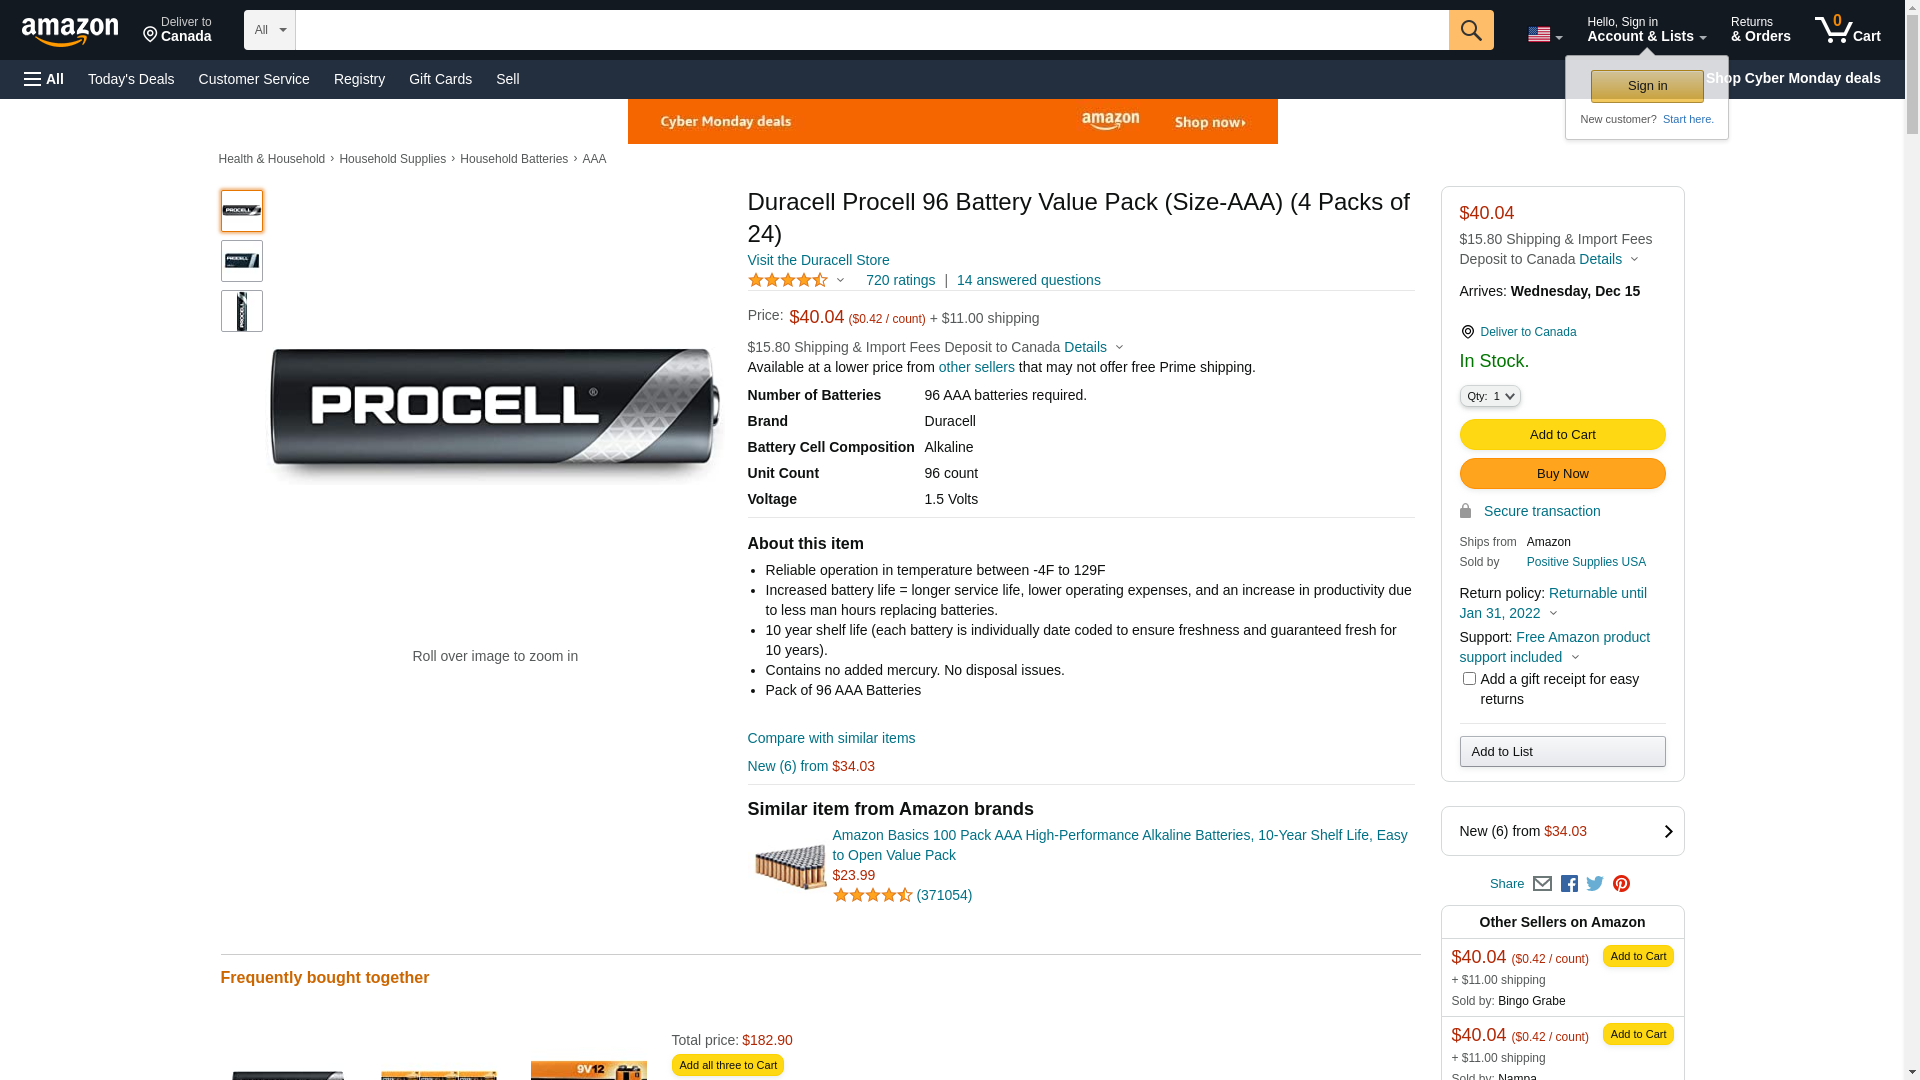1920x1080 pixels.
Task: Check the gift receipt checkbox
Action: point(1469,679)
